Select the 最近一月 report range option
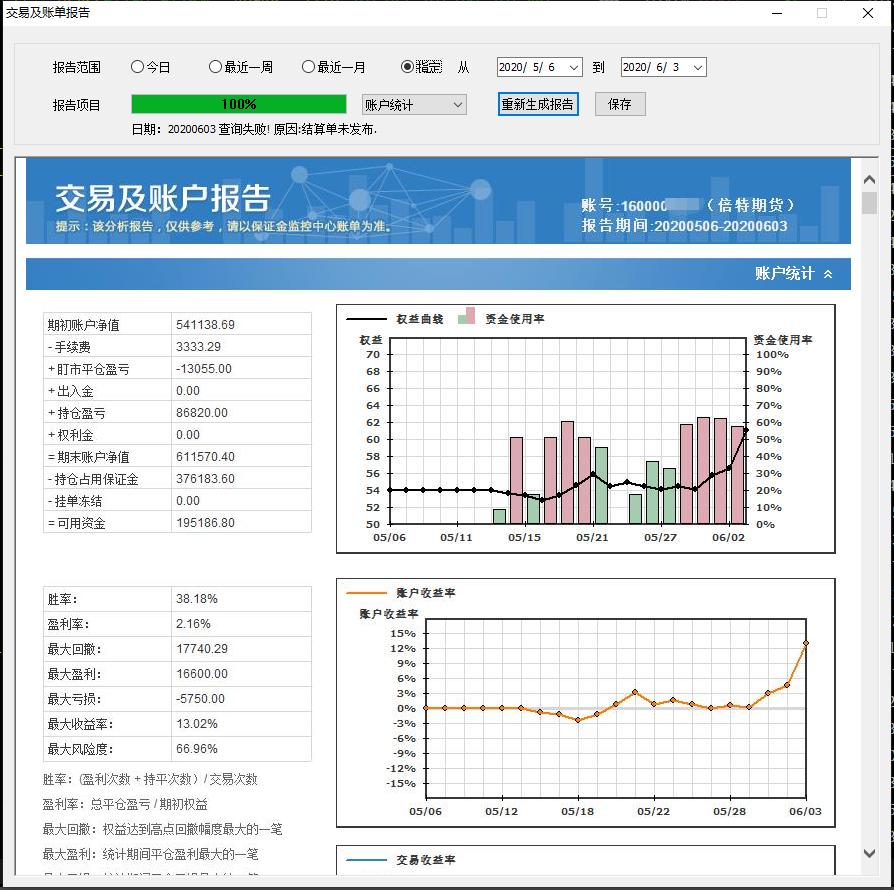The width and height of the screenshot is (894, 890). 308,66
